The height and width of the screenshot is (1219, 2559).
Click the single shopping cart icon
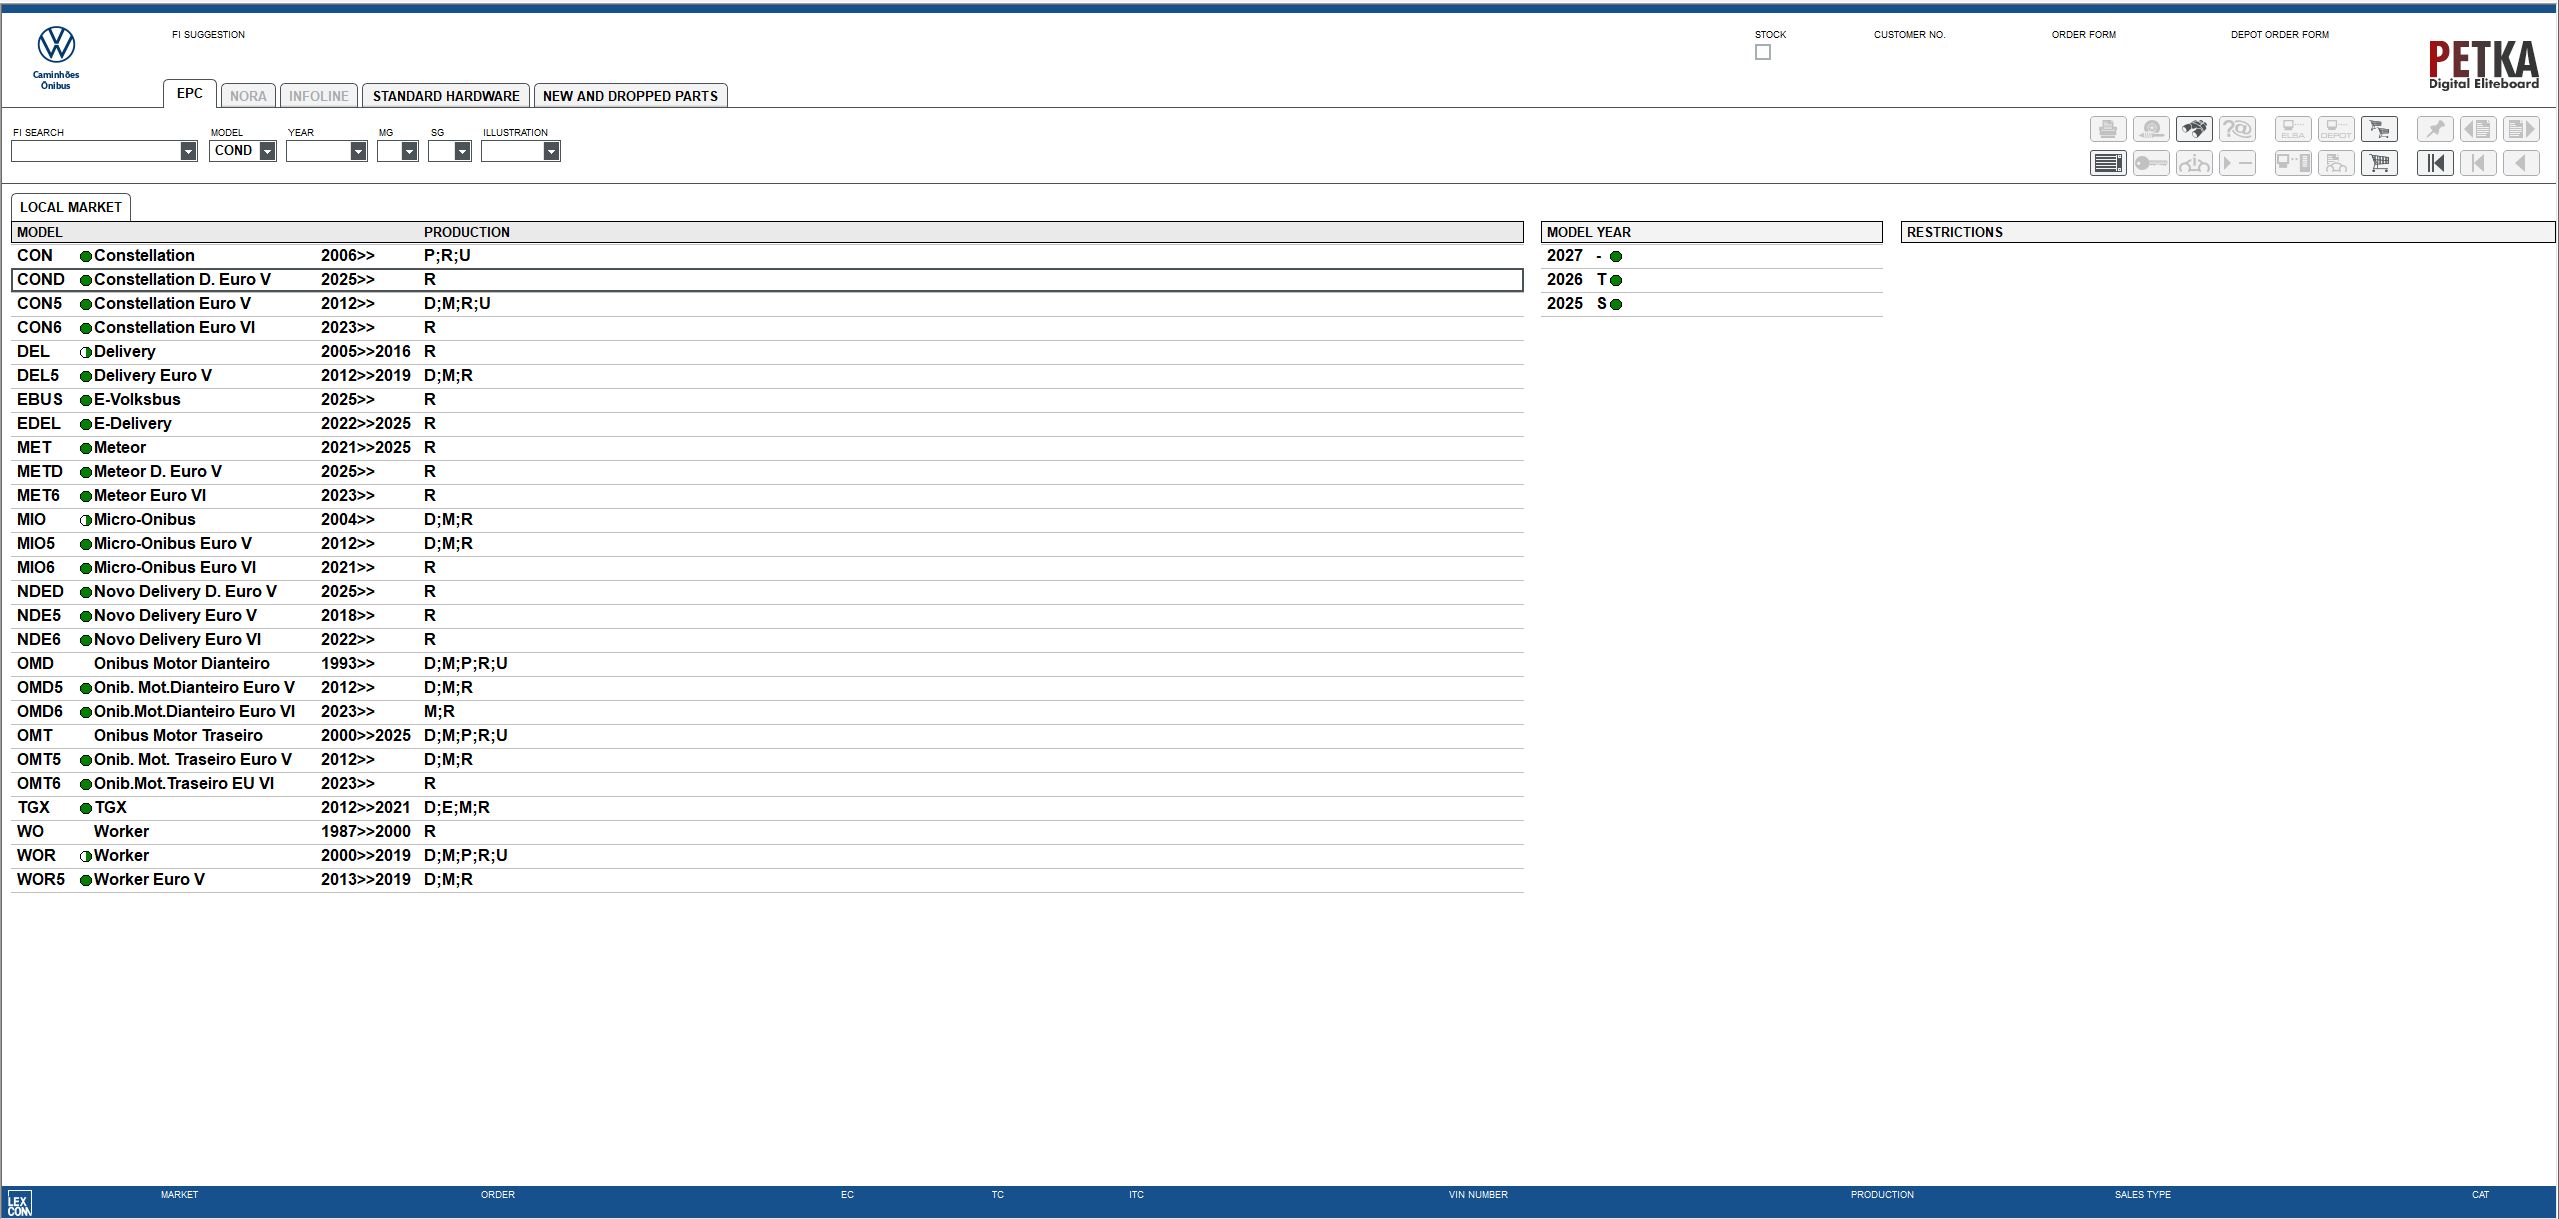pyautogui.click(x=2379, y=163)
